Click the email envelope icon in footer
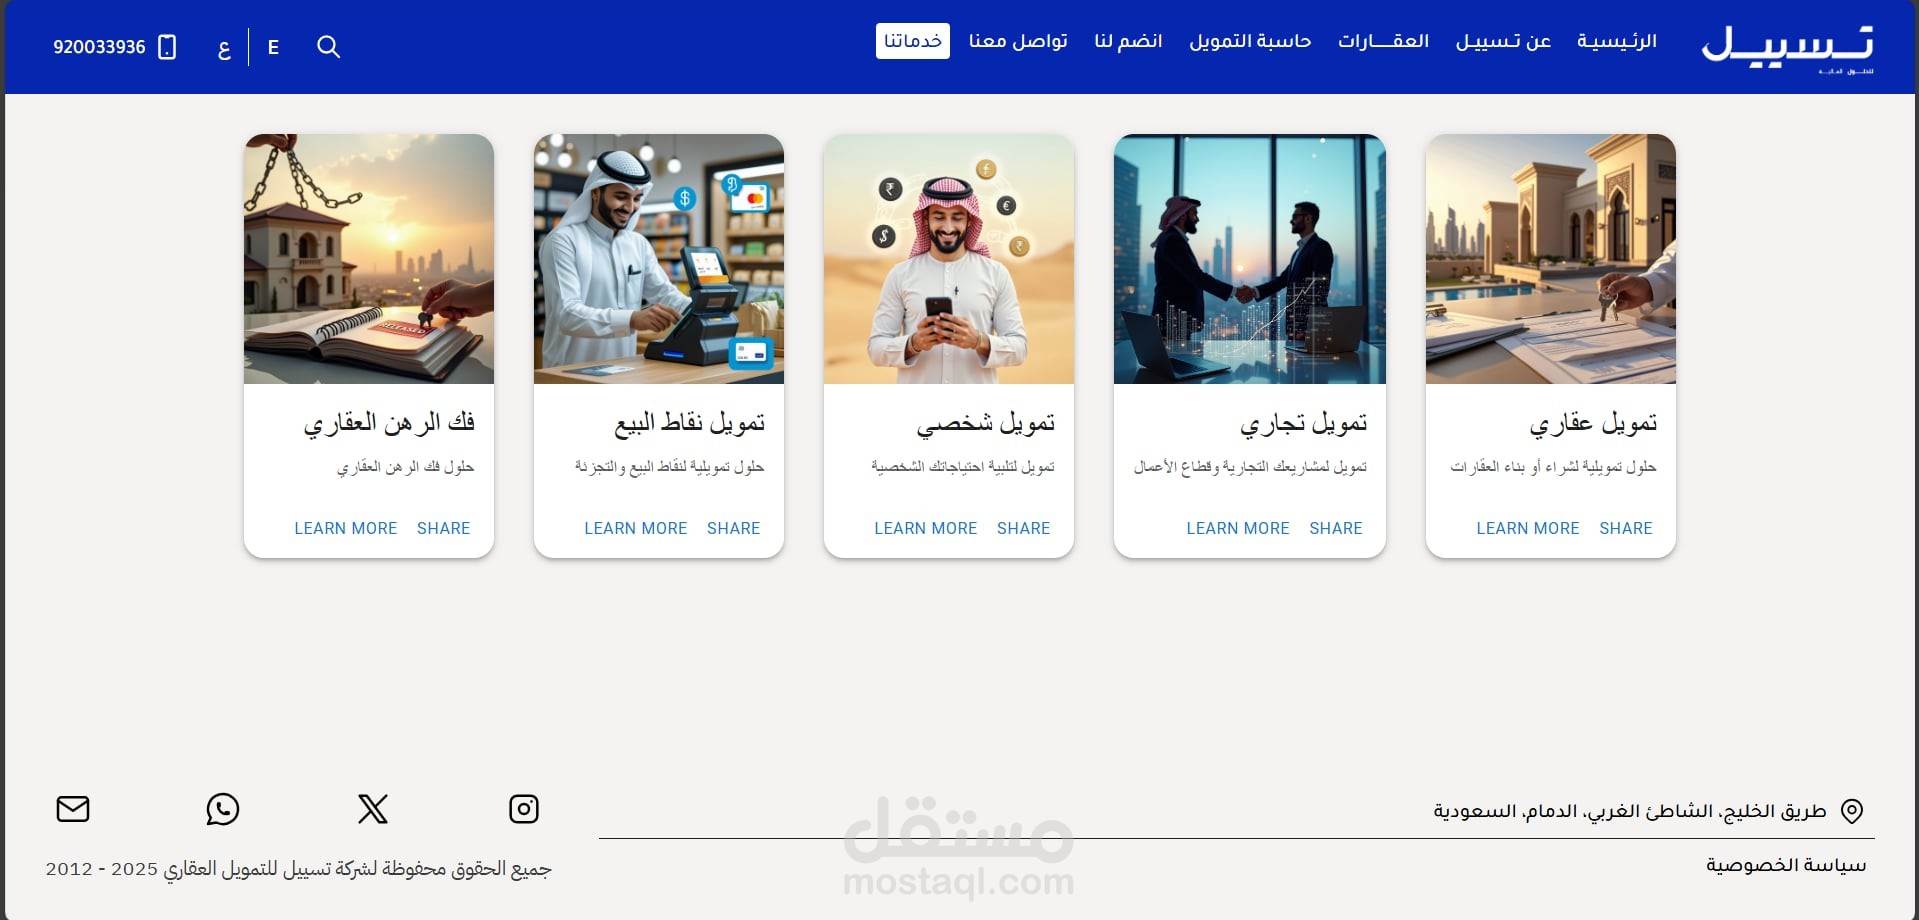Screen dimensions: 1919x920 pos(73,809)
